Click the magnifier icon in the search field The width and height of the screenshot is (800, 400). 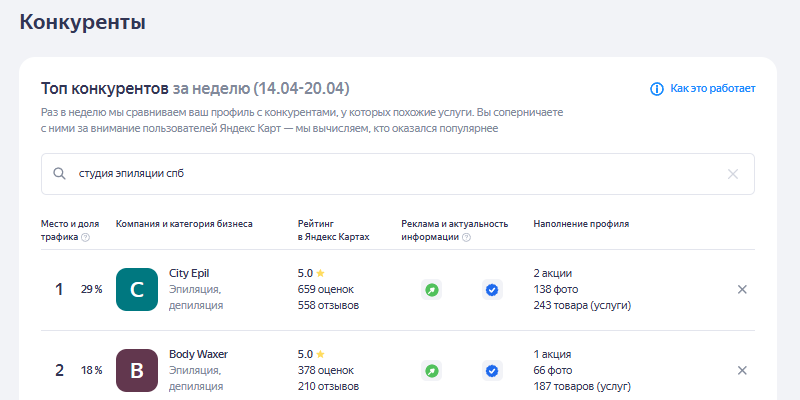pyautogui.click(x=60, y=174)
